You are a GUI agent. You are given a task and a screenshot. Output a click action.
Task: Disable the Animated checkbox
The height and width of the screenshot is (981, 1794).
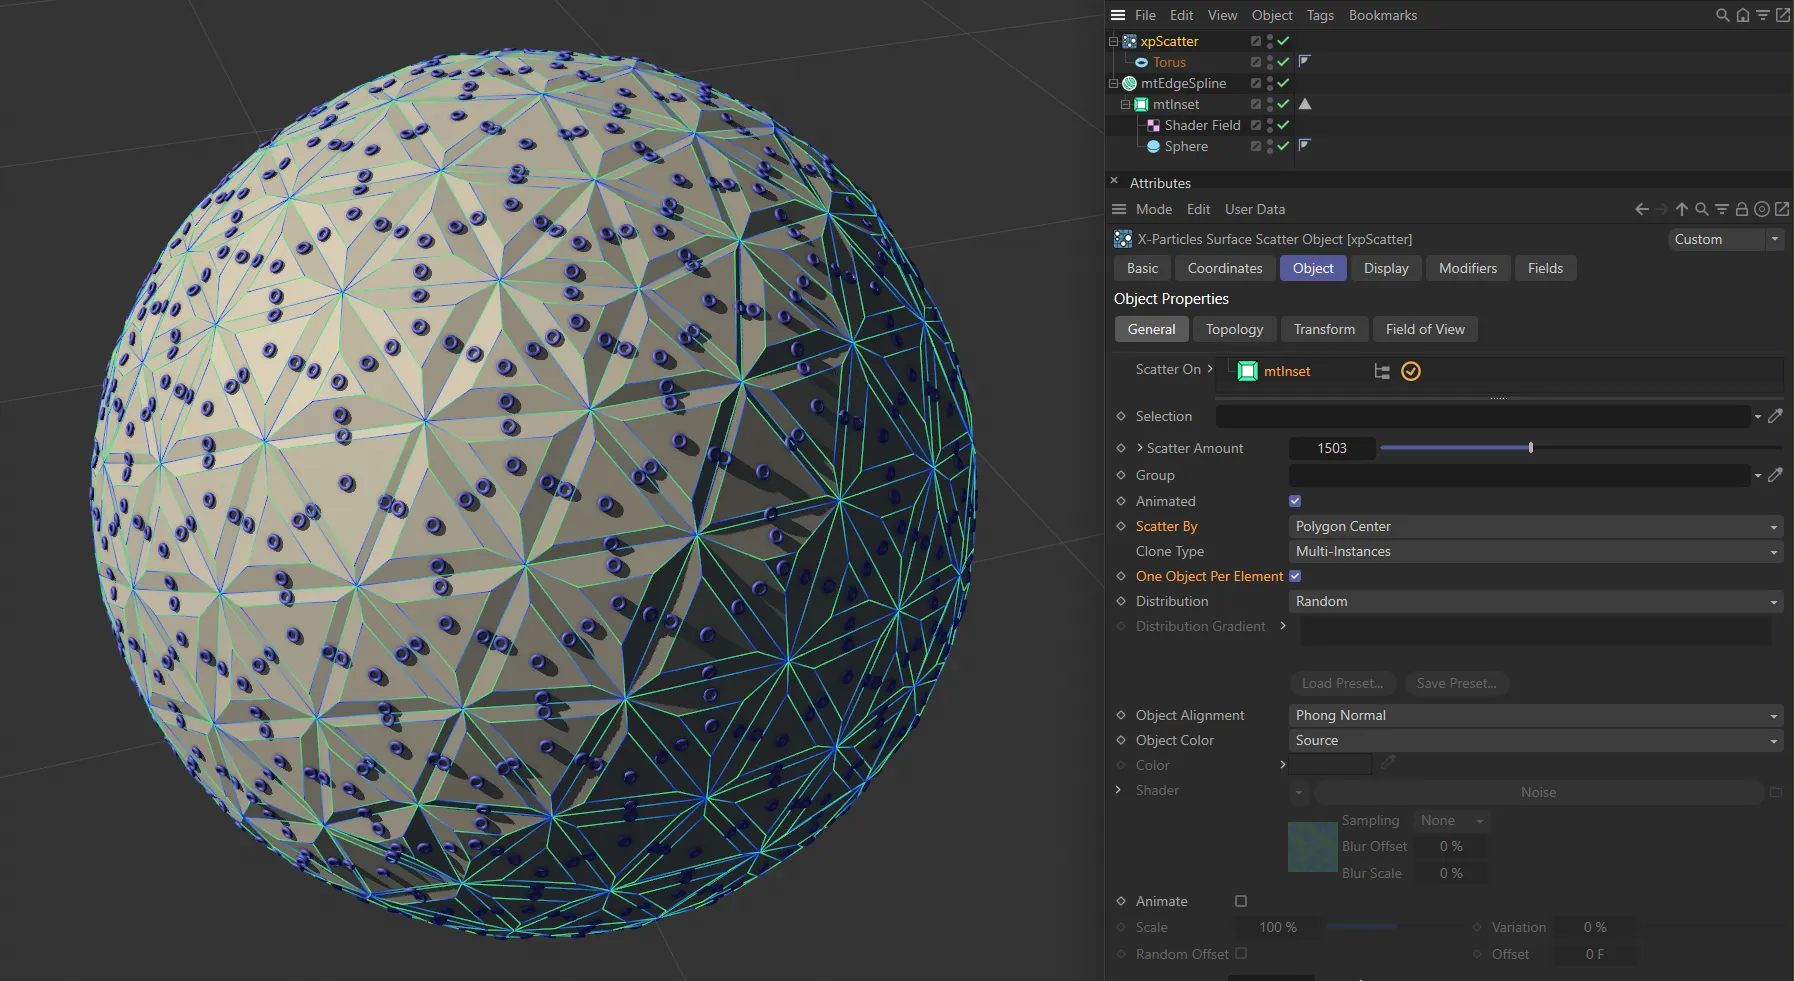[x=1294, y=501]
